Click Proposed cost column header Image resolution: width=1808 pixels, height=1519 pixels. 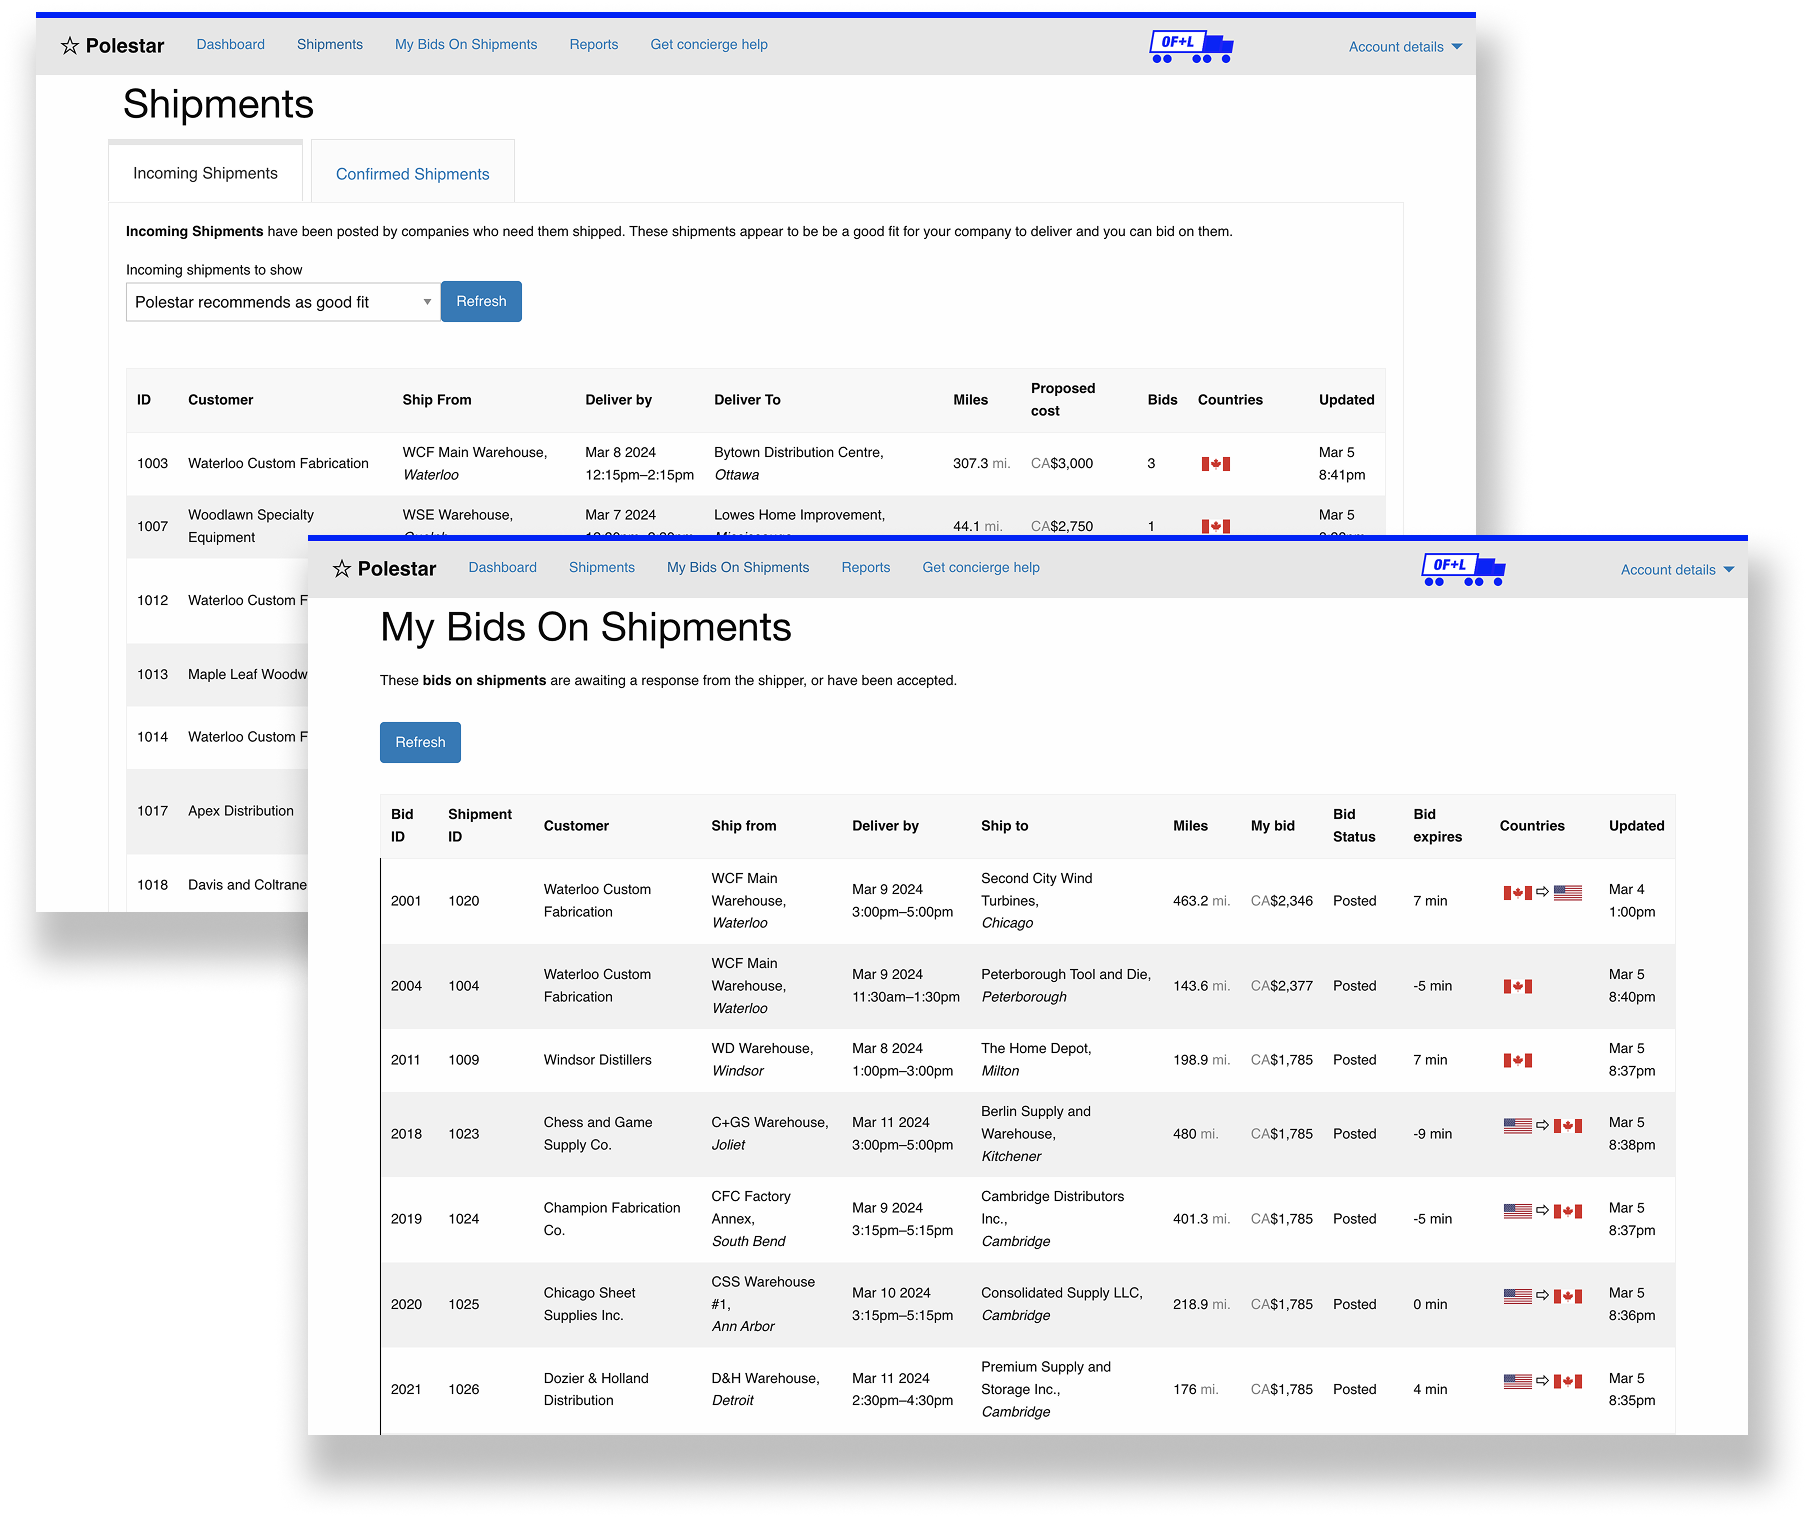(1063, 400)
